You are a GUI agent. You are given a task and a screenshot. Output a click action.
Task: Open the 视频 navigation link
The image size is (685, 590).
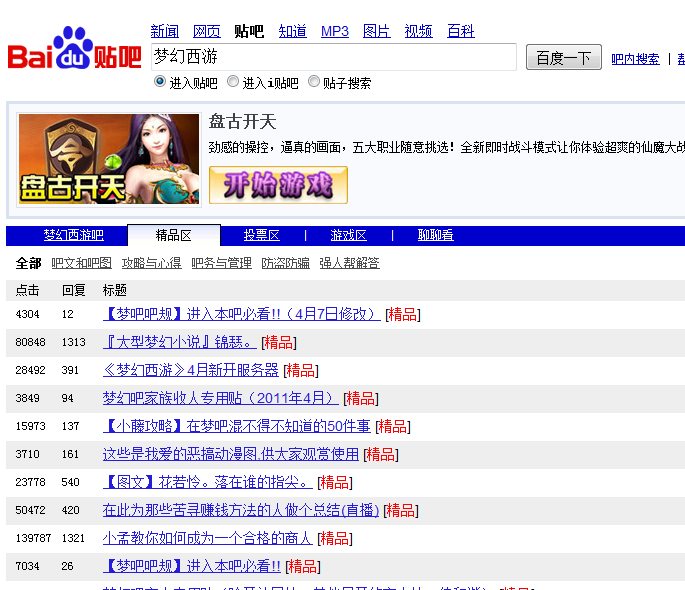(419, 31)
